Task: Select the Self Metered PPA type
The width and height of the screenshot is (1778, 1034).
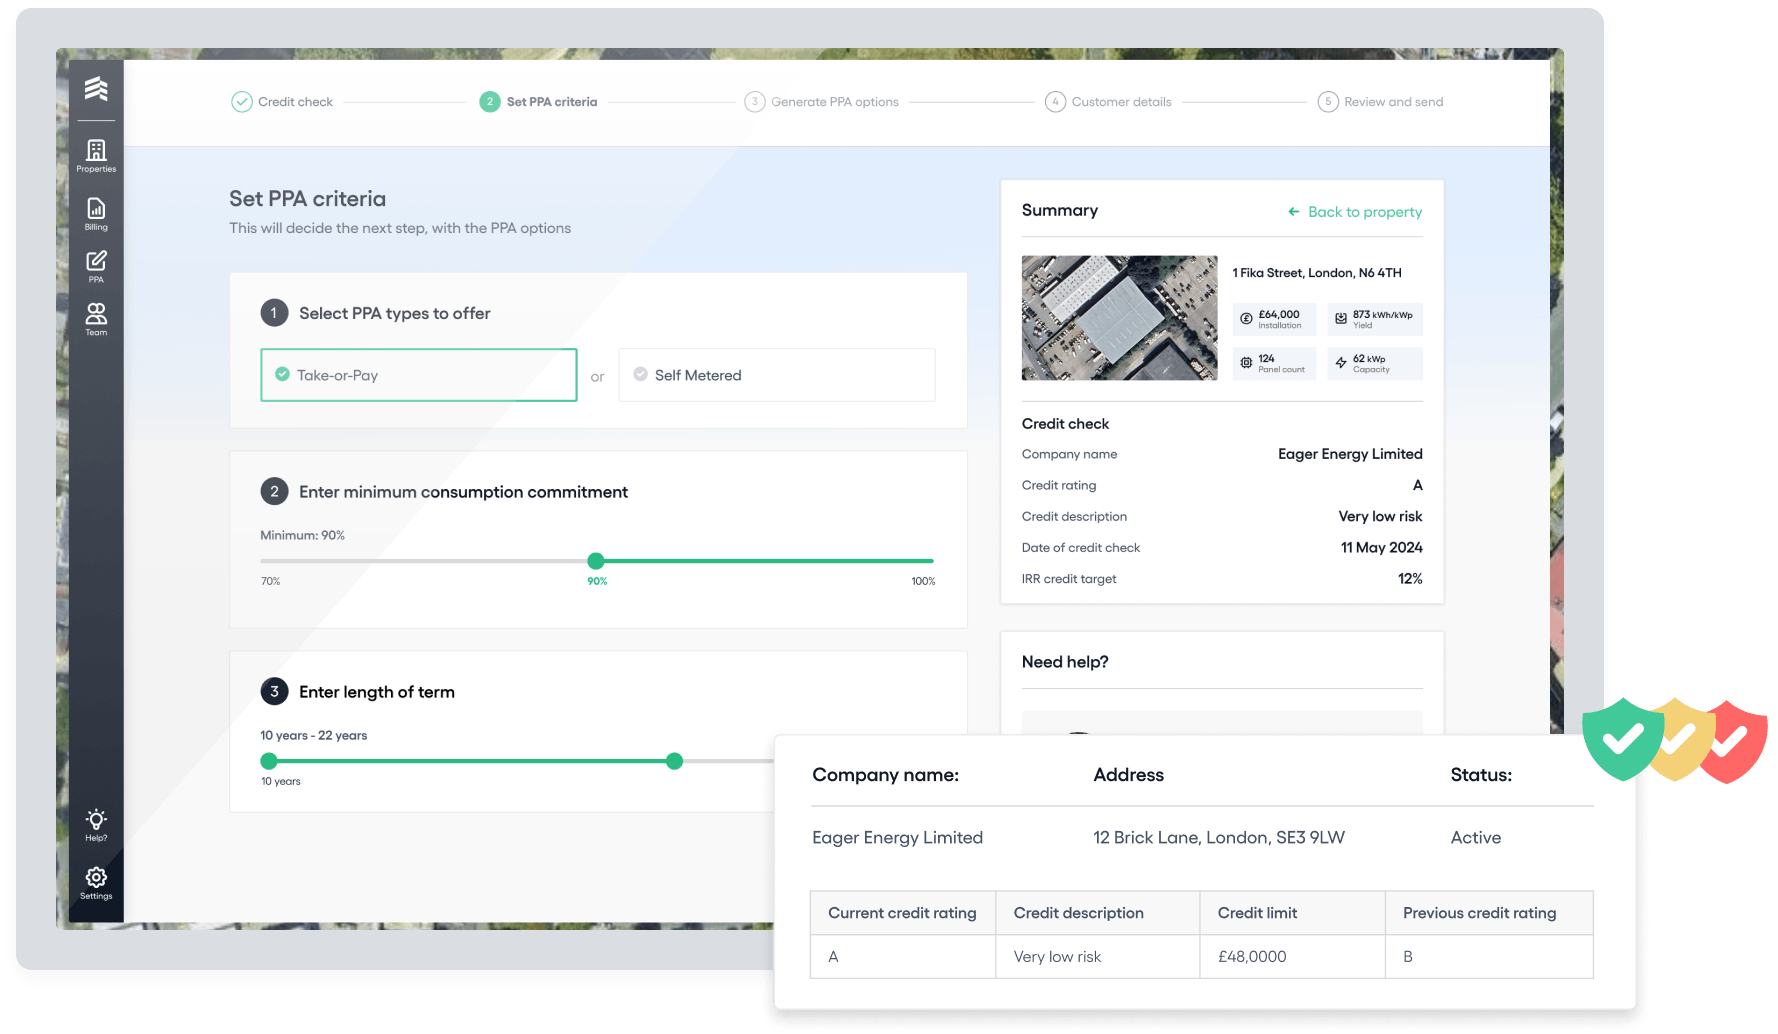Action: pos(776,375)
